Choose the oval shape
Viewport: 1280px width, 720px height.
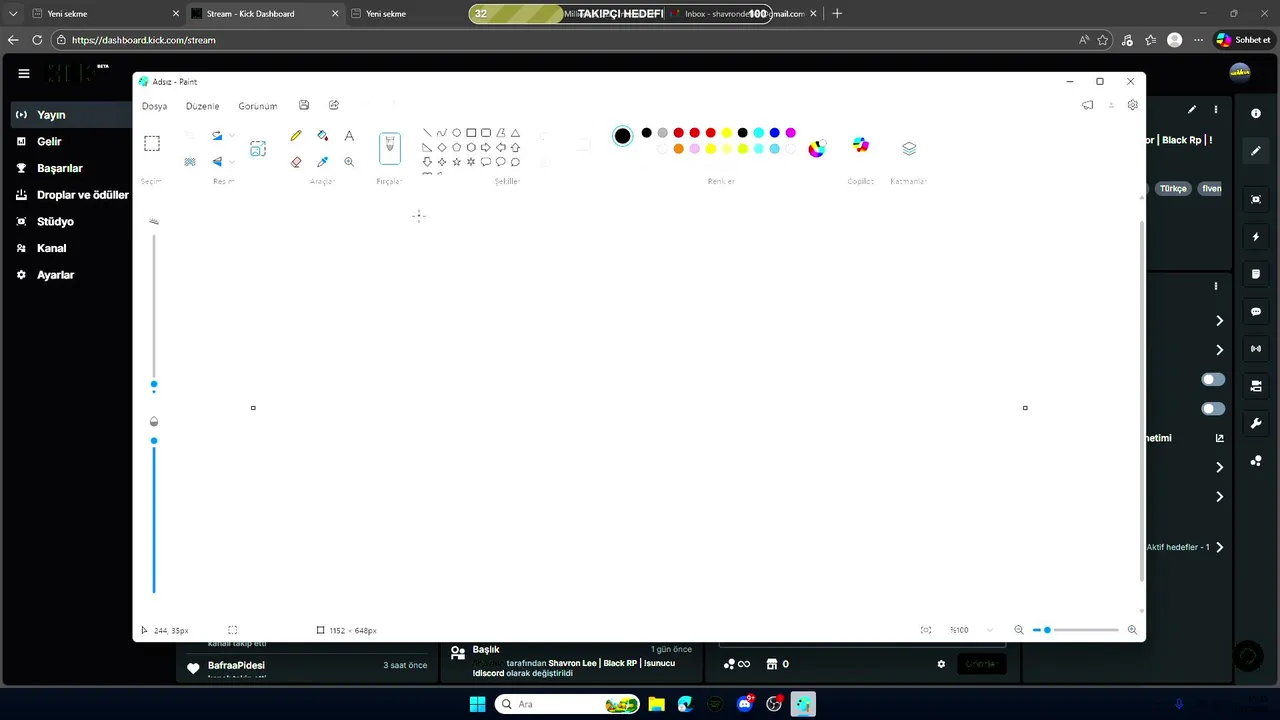click(x=457, y=132)
